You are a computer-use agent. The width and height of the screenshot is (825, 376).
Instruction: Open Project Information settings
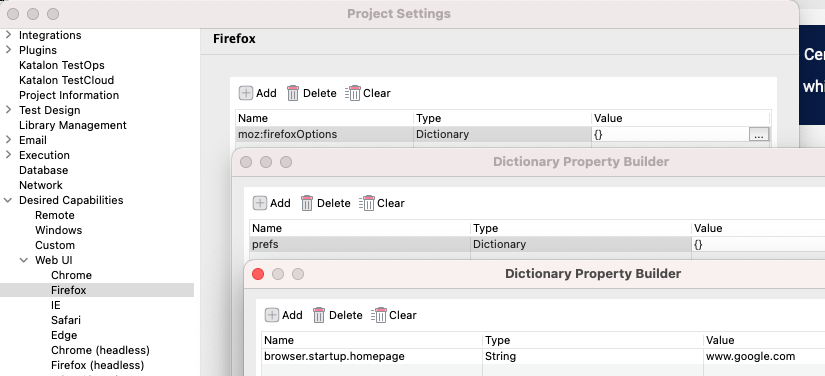point(69,95)
